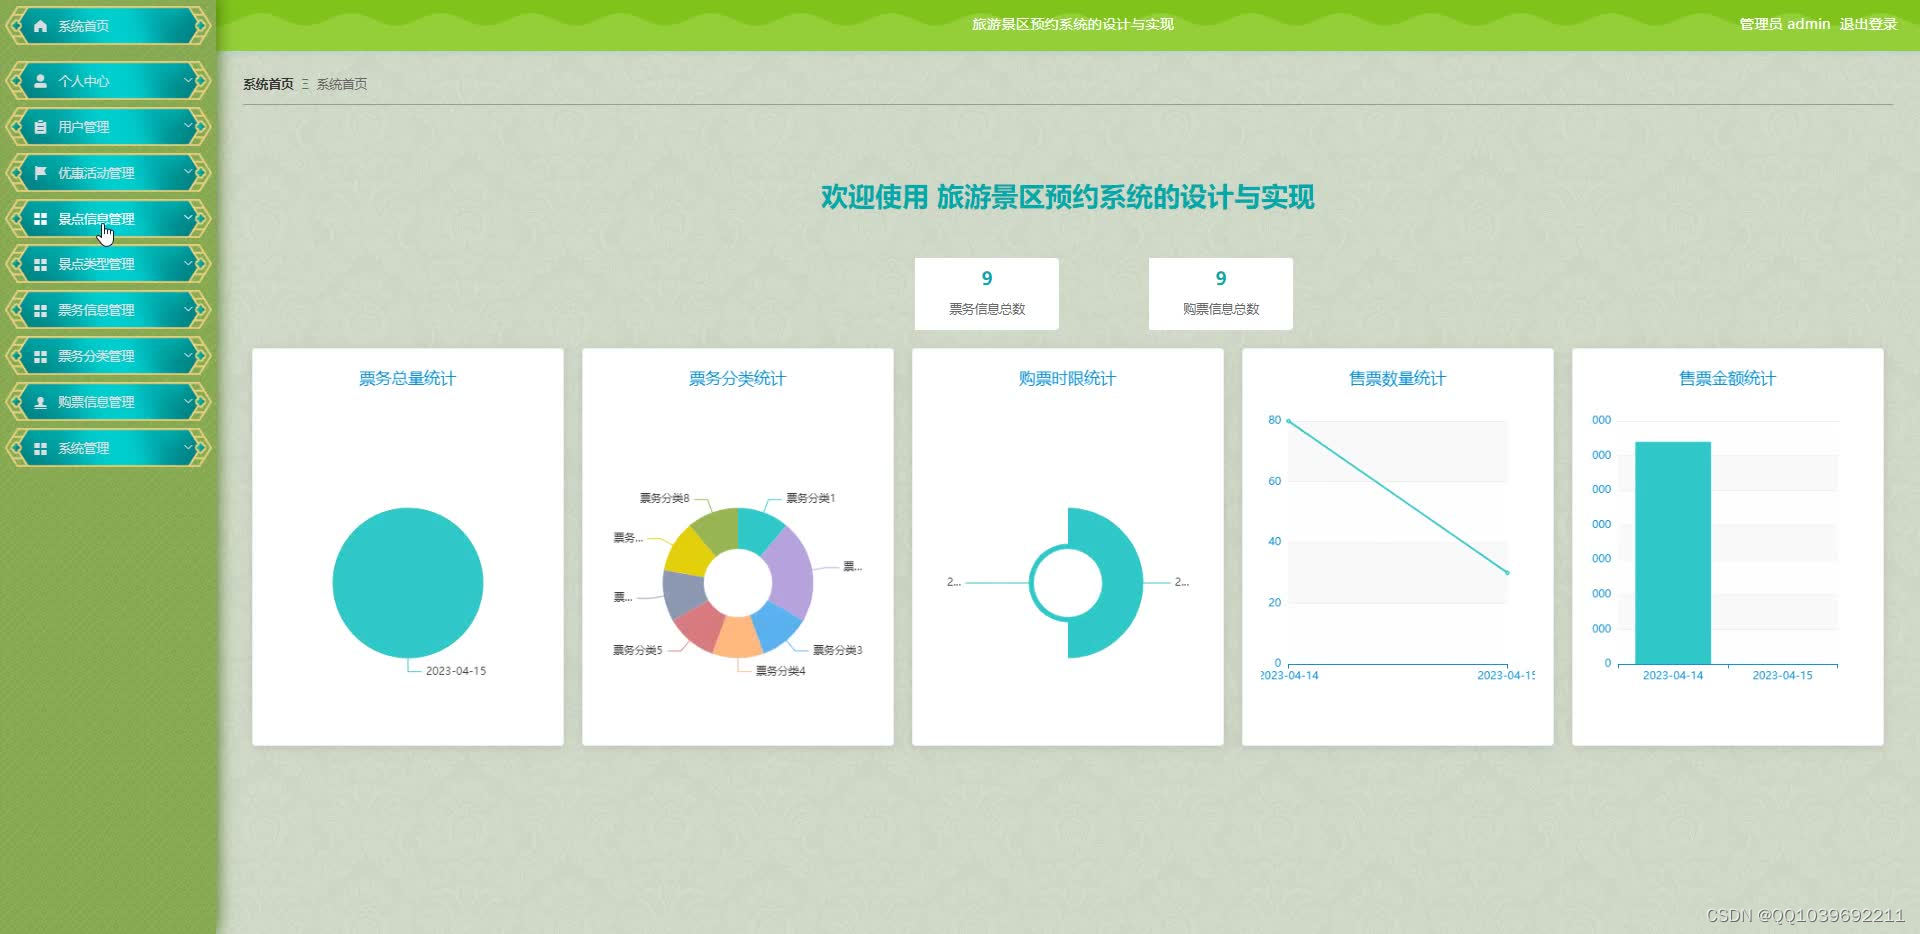
Task: Click the 退出登录 logout link
Action: pyautogui.click(x=1868, y=24)
